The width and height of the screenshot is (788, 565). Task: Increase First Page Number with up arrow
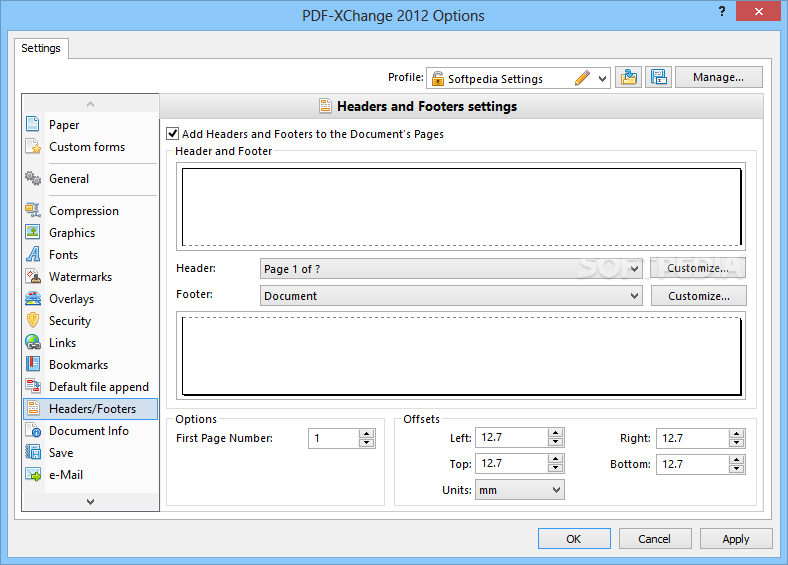[x=366, y=433]
